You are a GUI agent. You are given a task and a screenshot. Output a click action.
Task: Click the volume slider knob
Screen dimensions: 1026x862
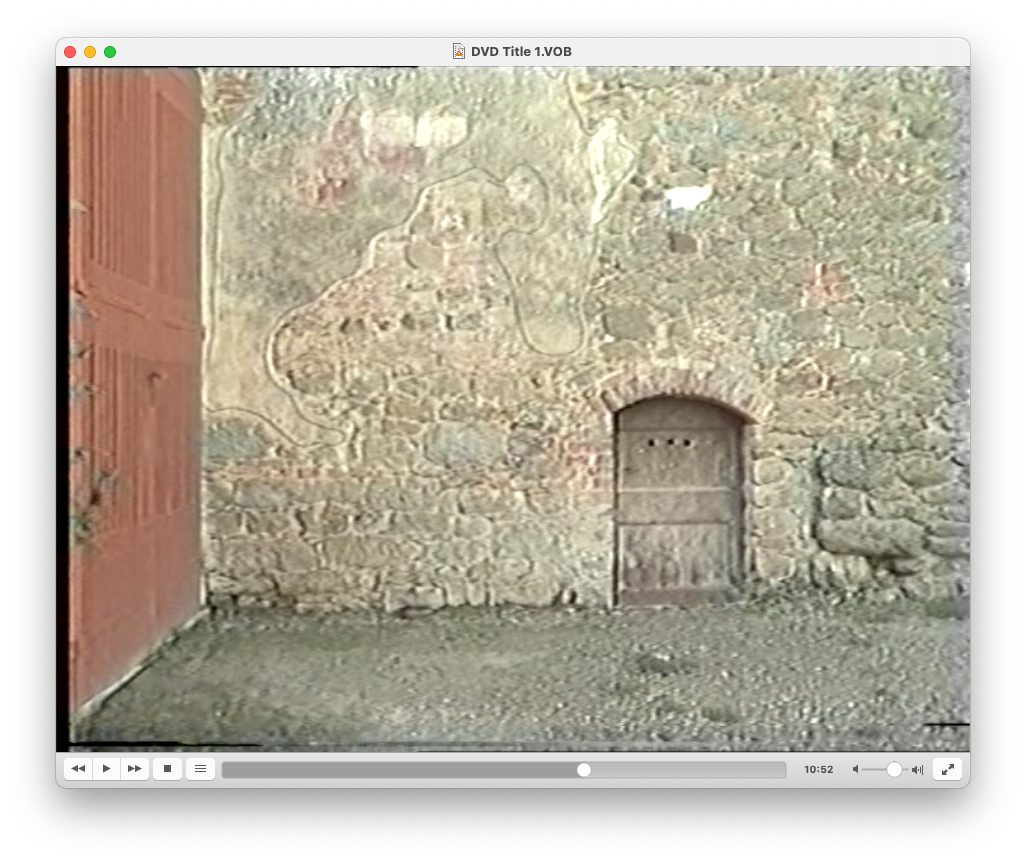click(x=894, y=769)
